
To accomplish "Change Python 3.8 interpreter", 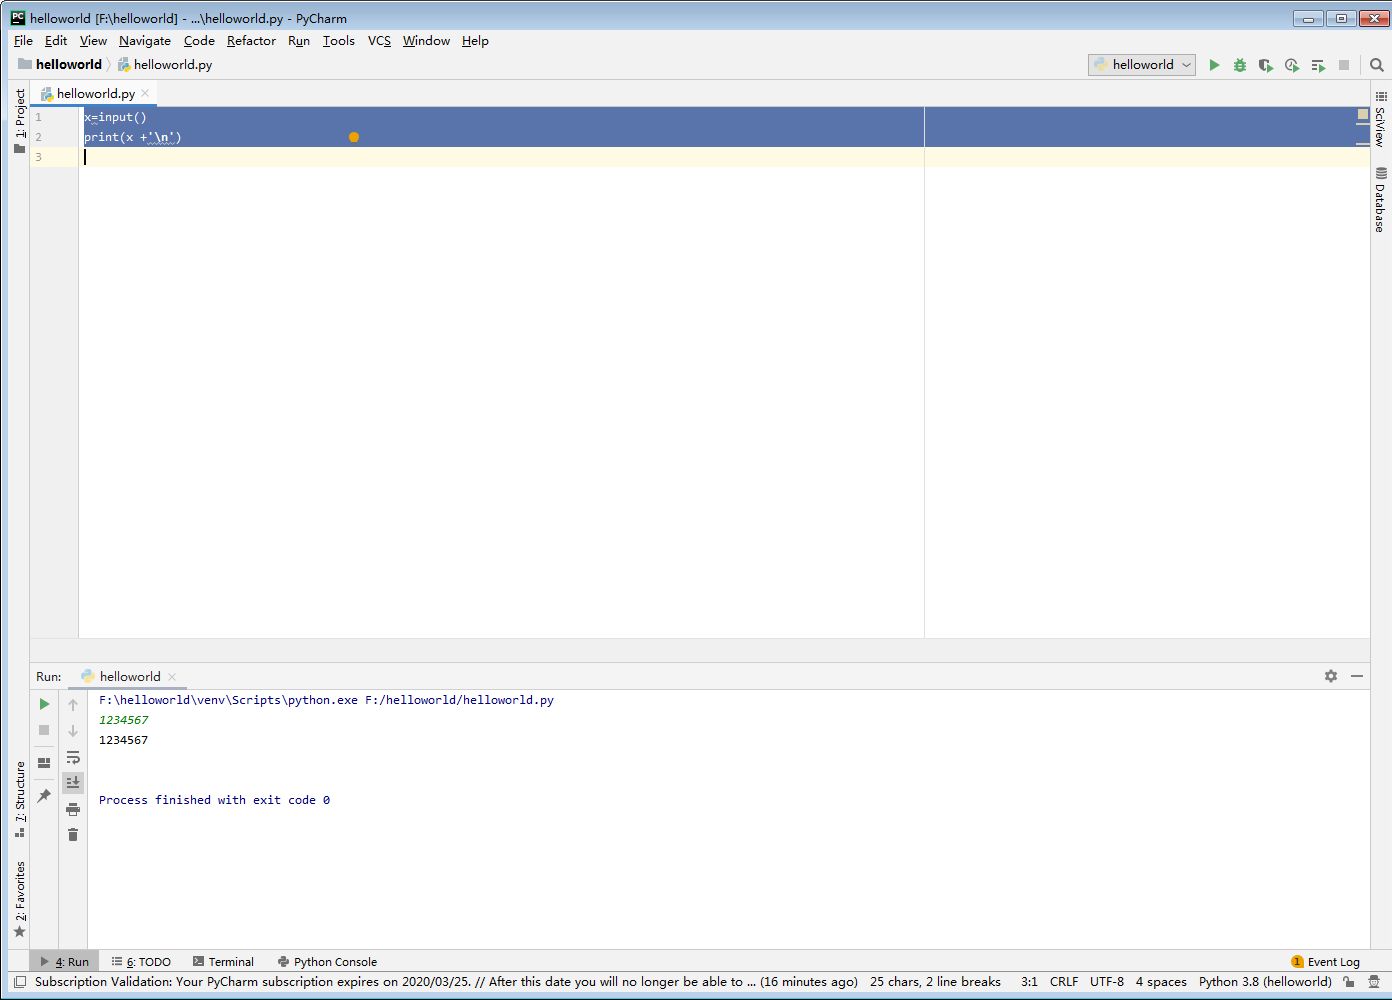I will 1265,982.
